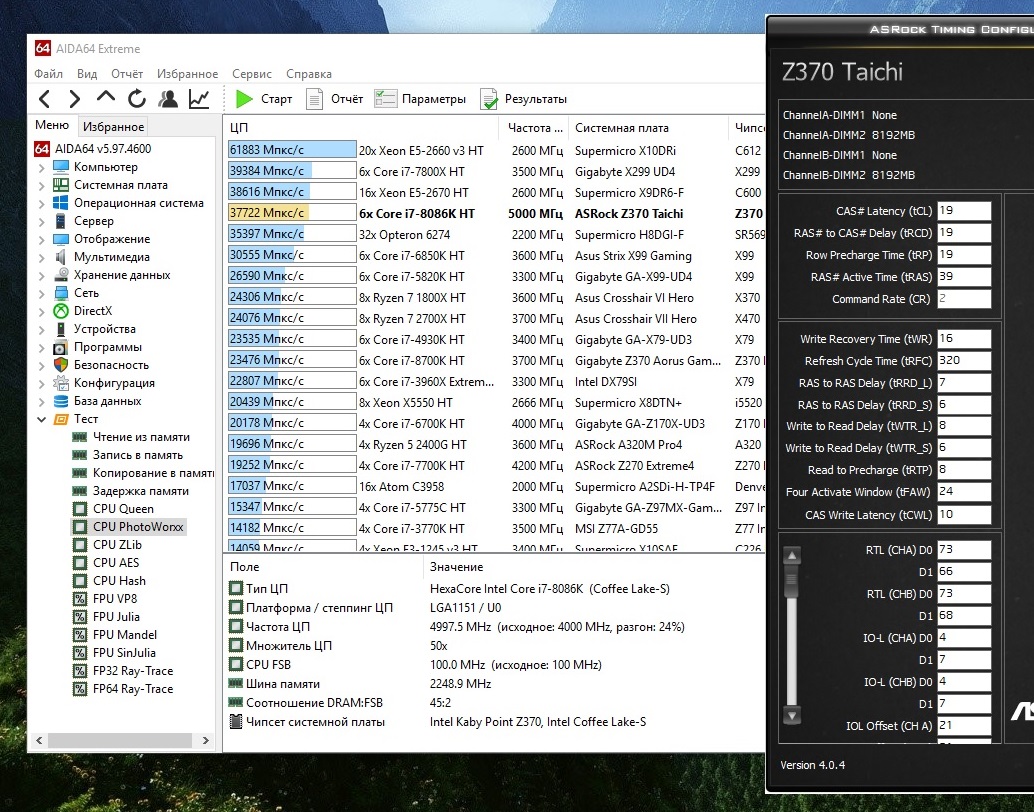Click the Back navigation arrow in AIDA64
Viewport: 1034px width, 812px height.
tap(44, 100)
